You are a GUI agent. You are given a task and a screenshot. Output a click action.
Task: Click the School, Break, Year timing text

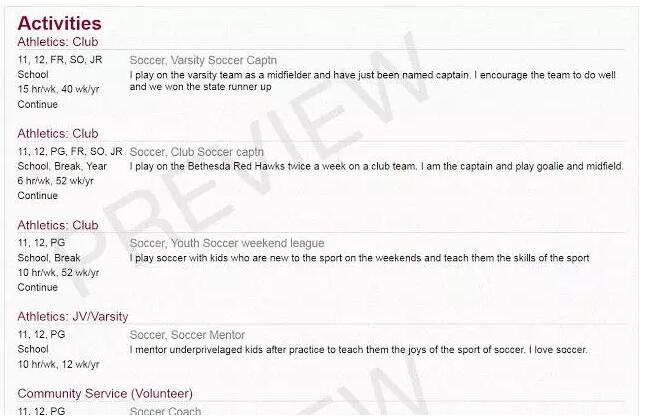pos(62,166)
